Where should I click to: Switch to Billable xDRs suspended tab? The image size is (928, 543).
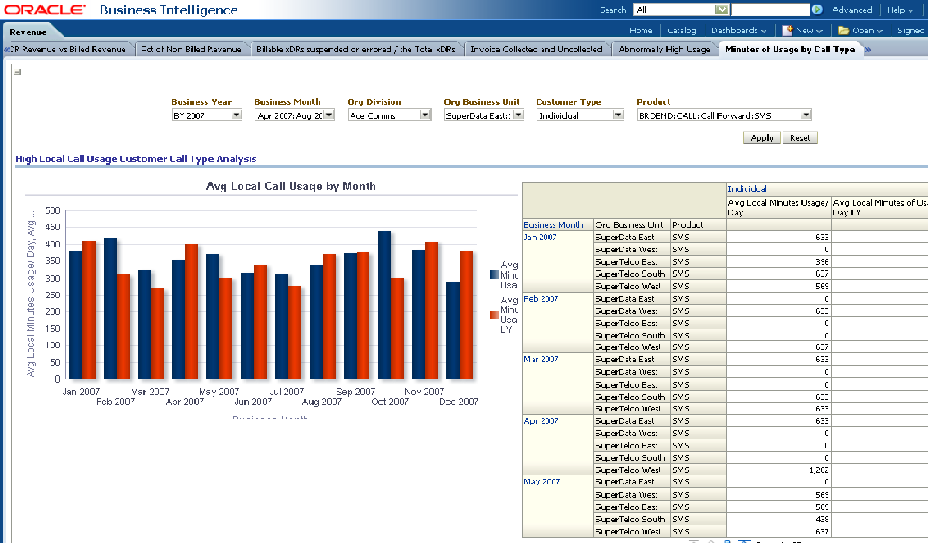point(356,49)
